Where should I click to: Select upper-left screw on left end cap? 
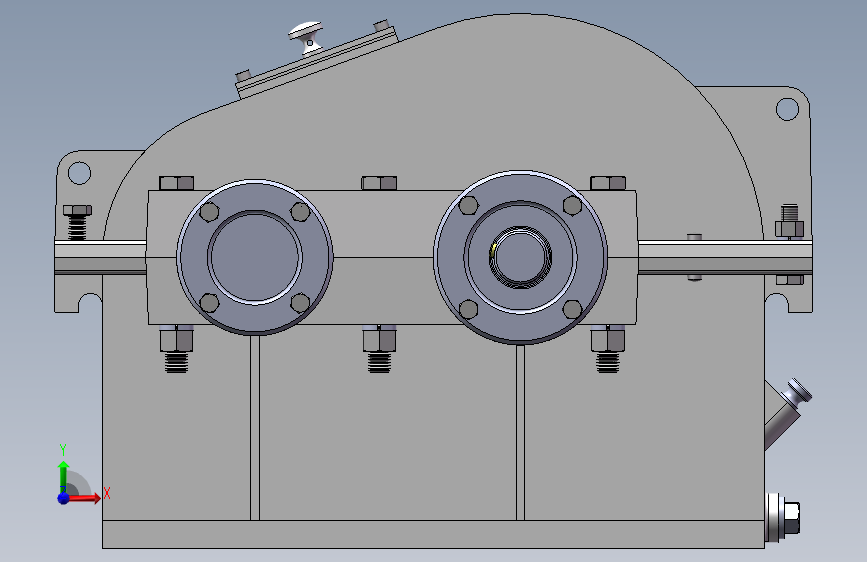(209, 211)
